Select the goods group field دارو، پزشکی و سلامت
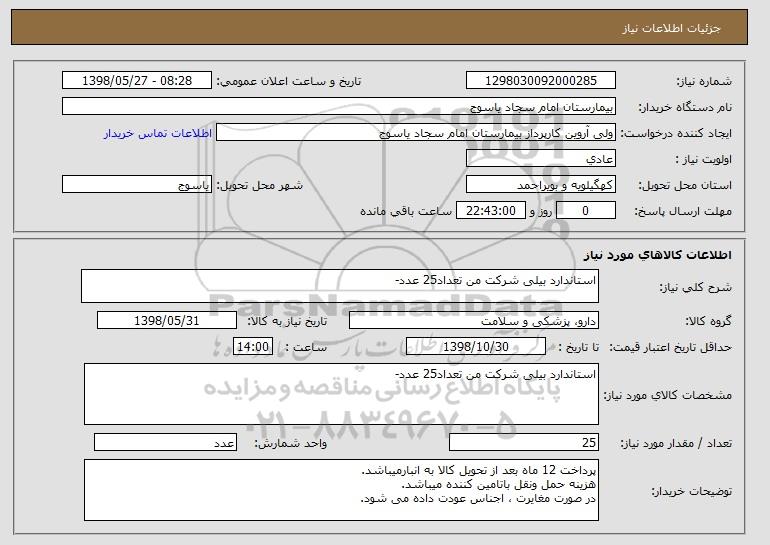The height and width of the screenshot is (545, 770). [474, 321]
